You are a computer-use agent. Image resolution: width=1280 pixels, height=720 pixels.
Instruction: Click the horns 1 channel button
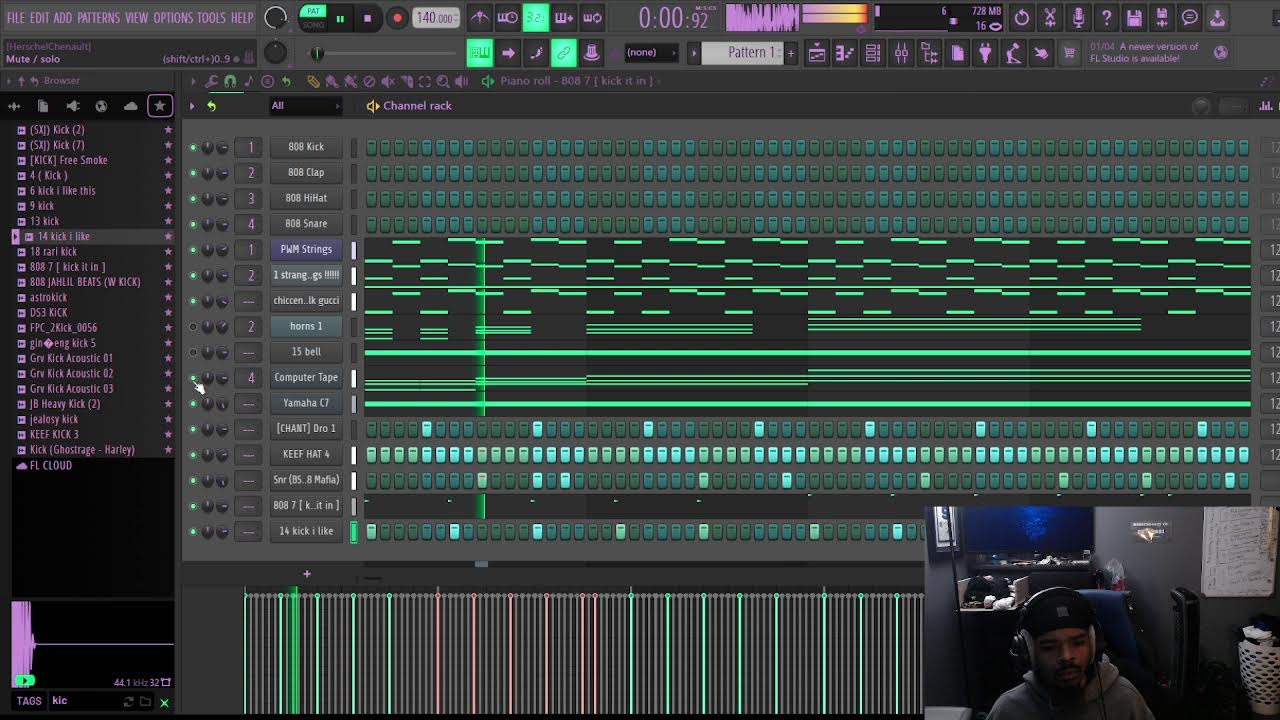(306, 326)
